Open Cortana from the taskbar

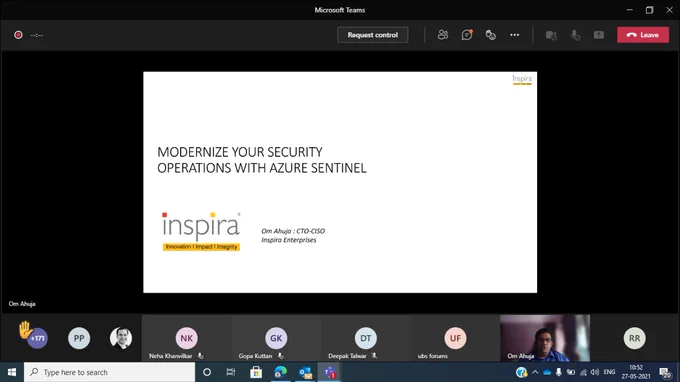coord(207,372)
